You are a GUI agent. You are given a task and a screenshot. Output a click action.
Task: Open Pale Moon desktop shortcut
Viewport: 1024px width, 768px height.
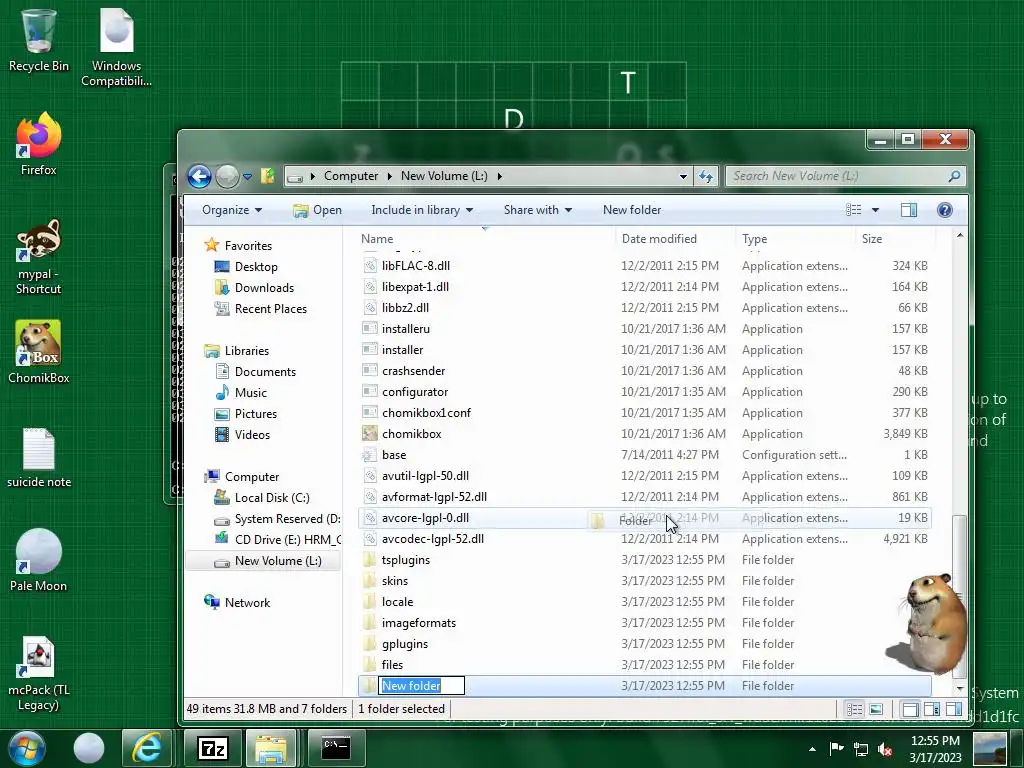(x=39, y=560)
